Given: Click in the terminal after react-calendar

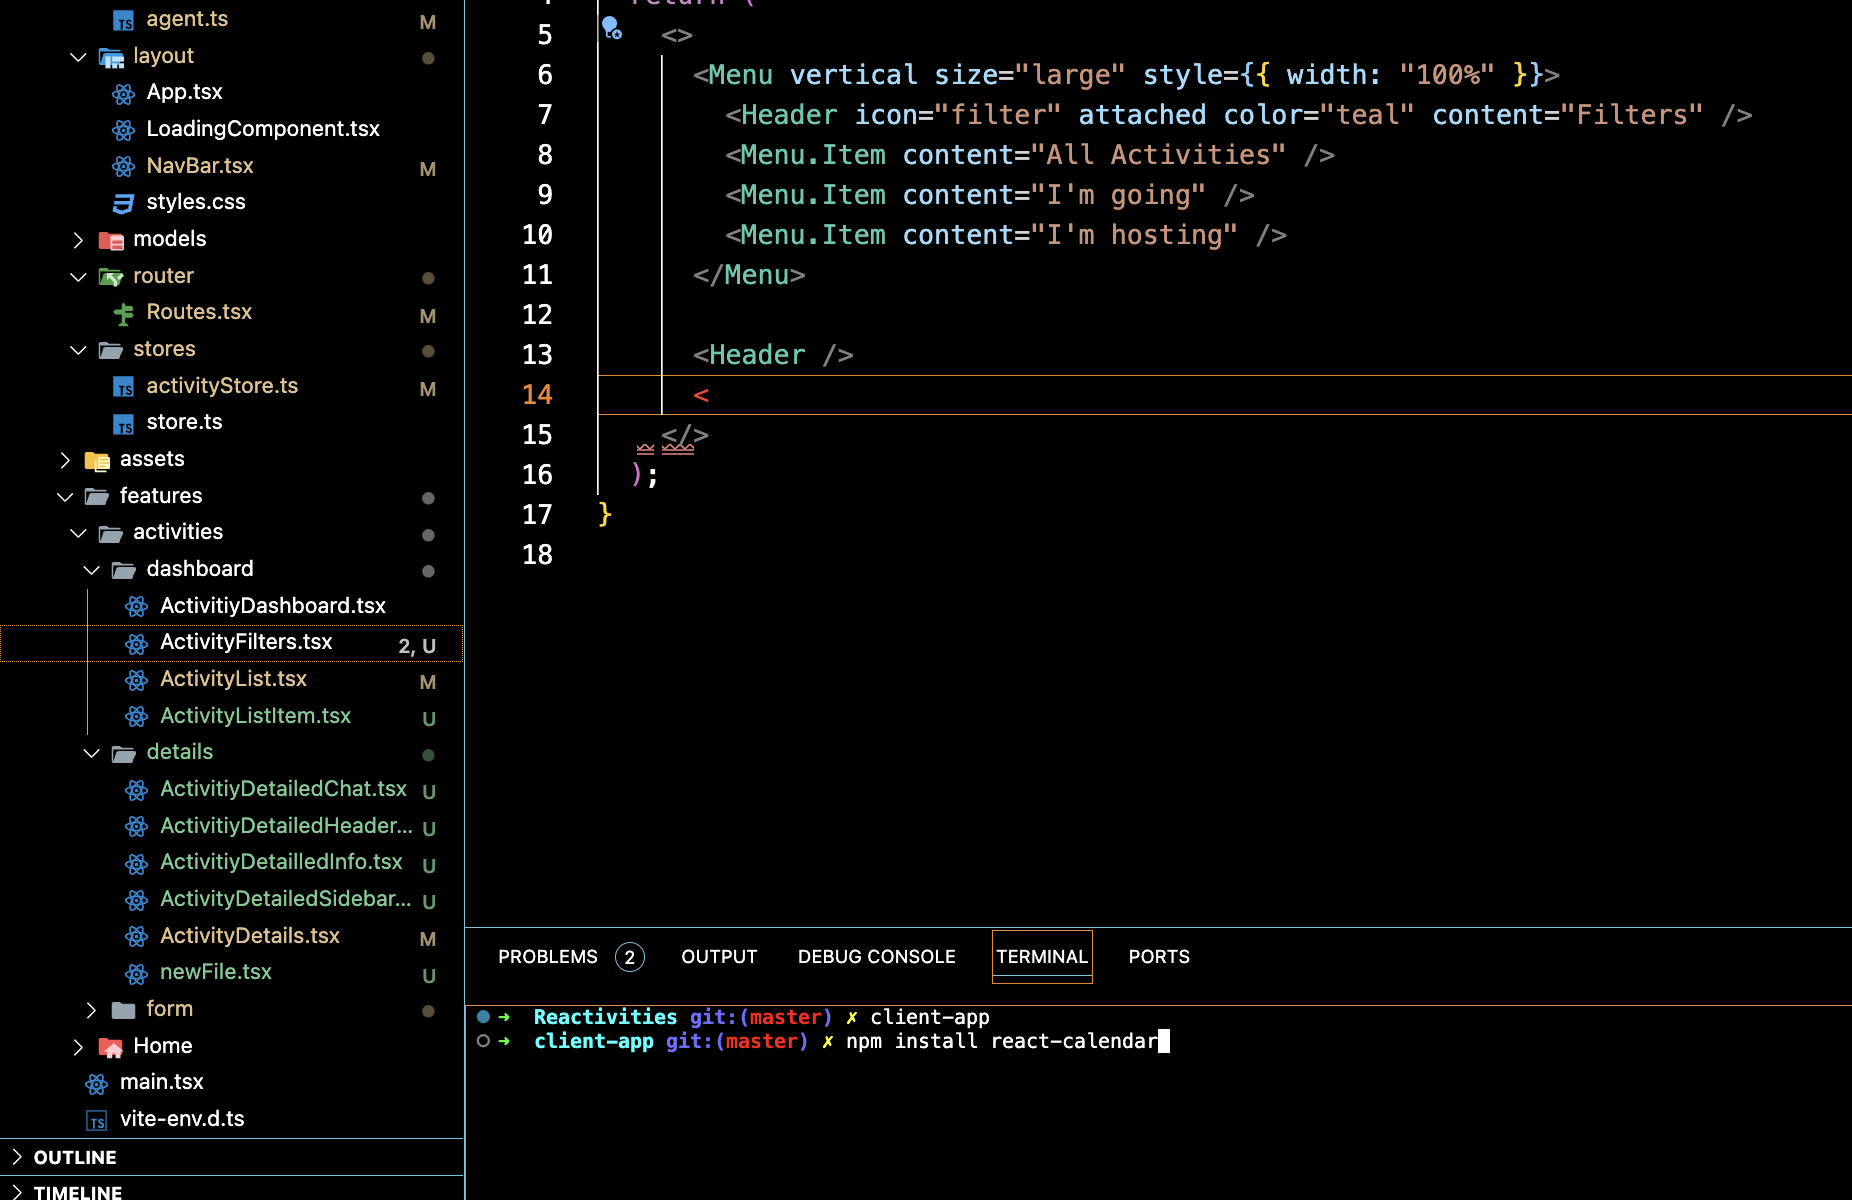Looking at the screenshot, I should (1164, 1041).
